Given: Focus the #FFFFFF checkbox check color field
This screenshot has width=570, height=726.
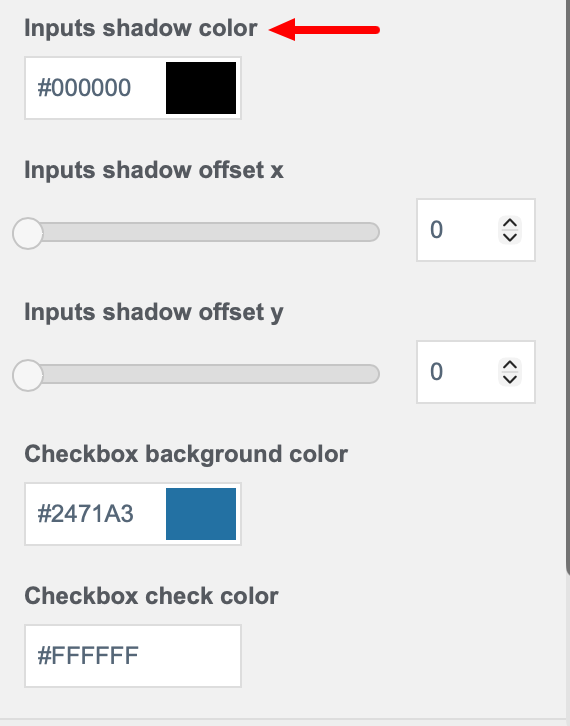Looking at the screenshot, I should [133, 656].
